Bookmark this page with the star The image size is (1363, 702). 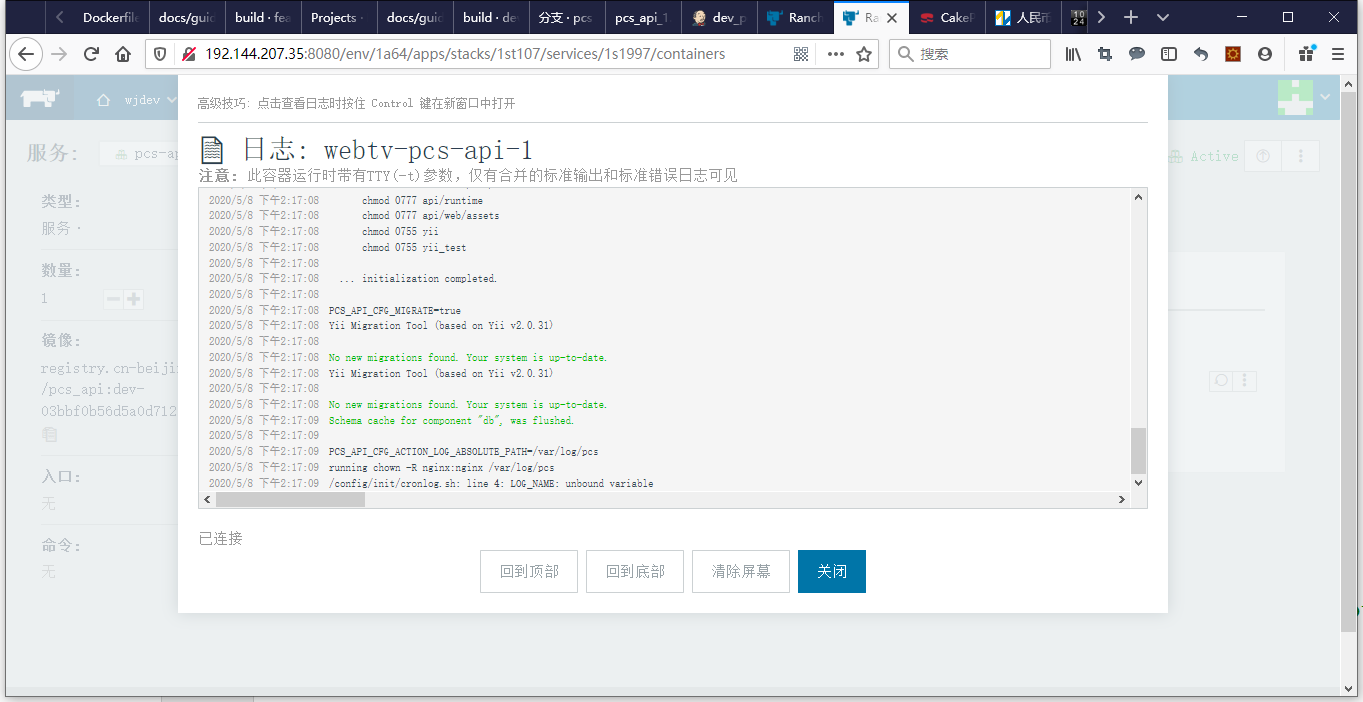[x=864, y=54]
